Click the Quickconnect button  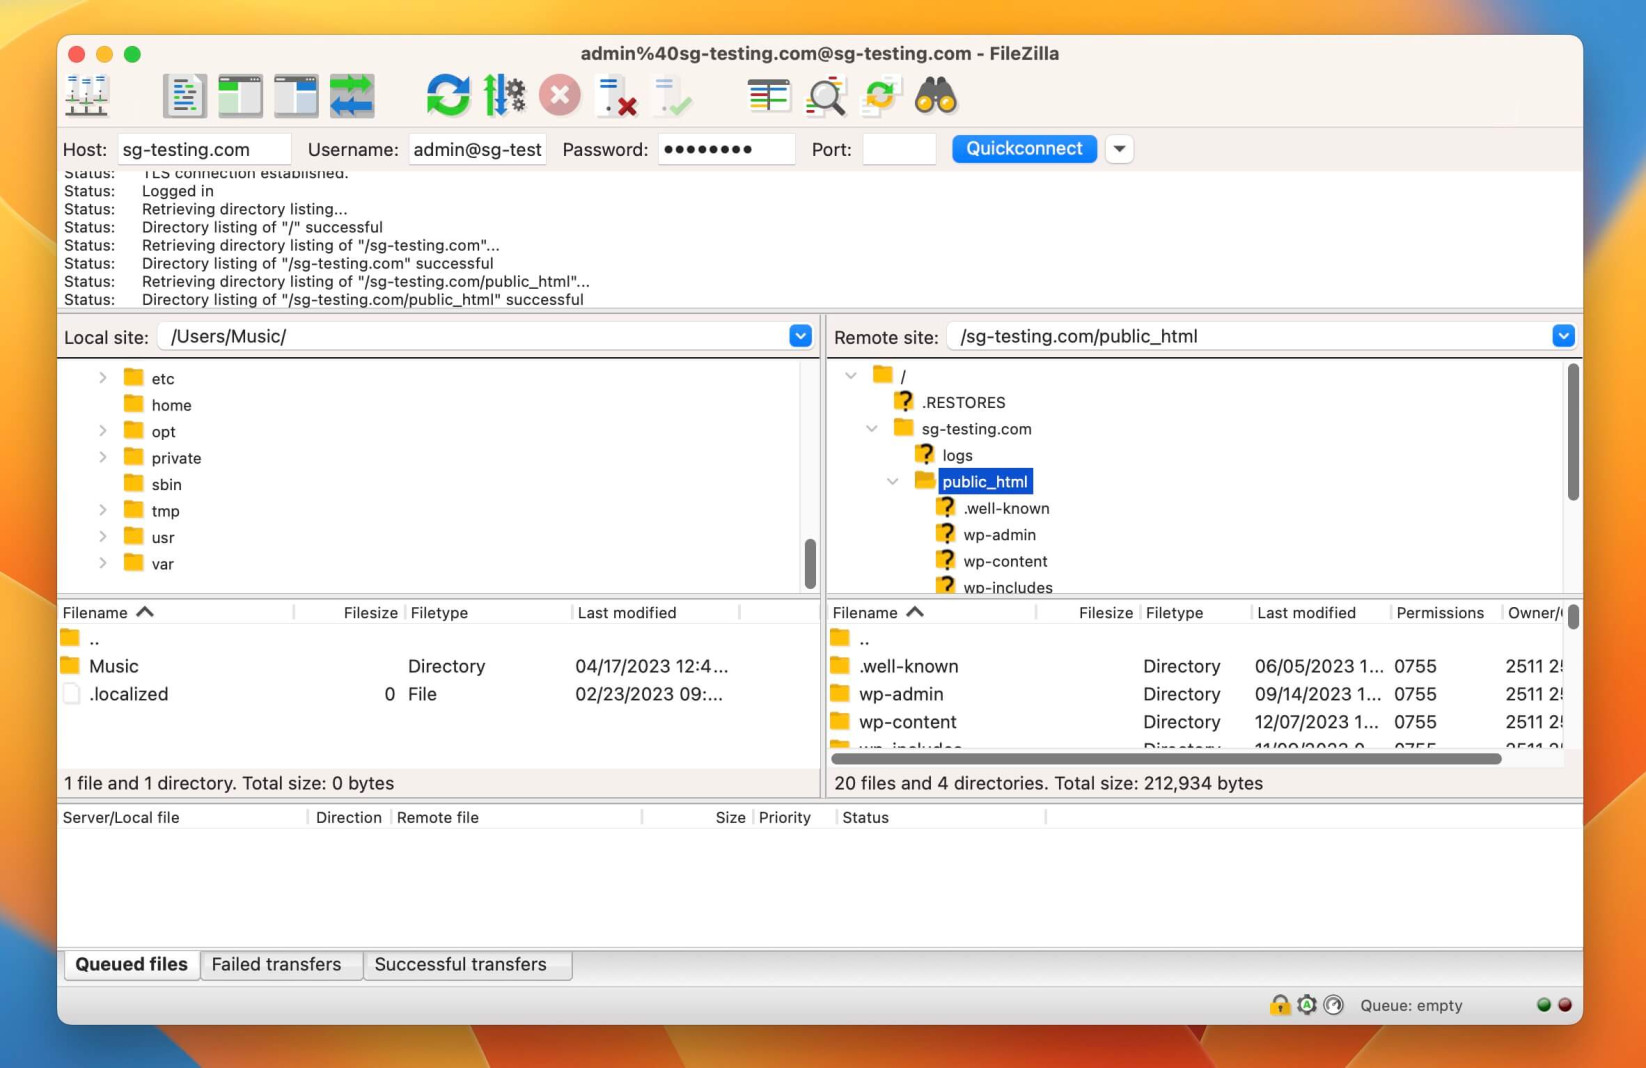1024,149
